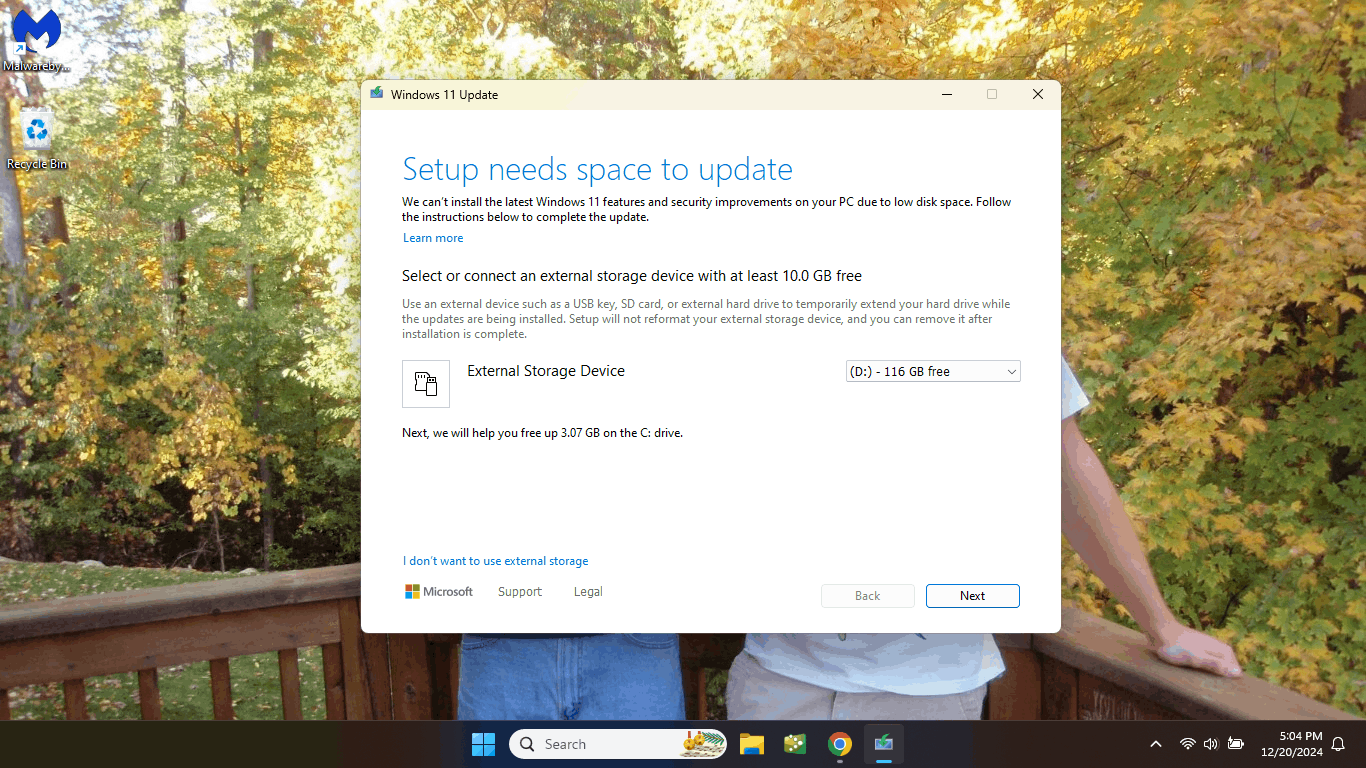The width and height of the screenshot is (1366, 768).
Task: Open File Explorer from the taskbar
Action: point(751,744)
